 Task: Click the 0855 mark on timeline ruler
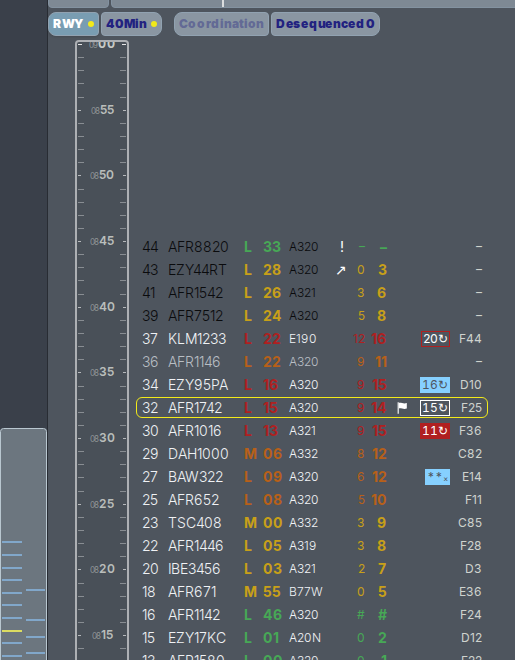(102, 110)
